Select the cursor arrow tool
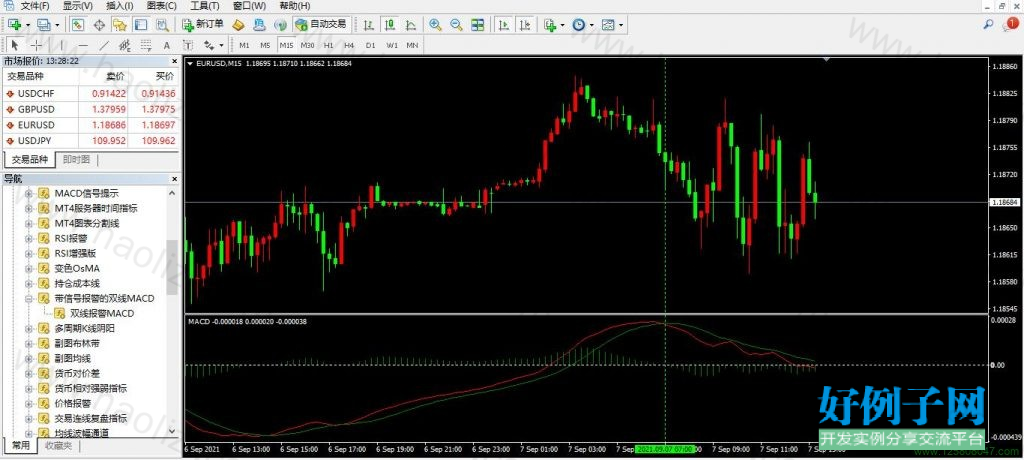The height and width of the screenshot is (460, 1024). [16, 45]
